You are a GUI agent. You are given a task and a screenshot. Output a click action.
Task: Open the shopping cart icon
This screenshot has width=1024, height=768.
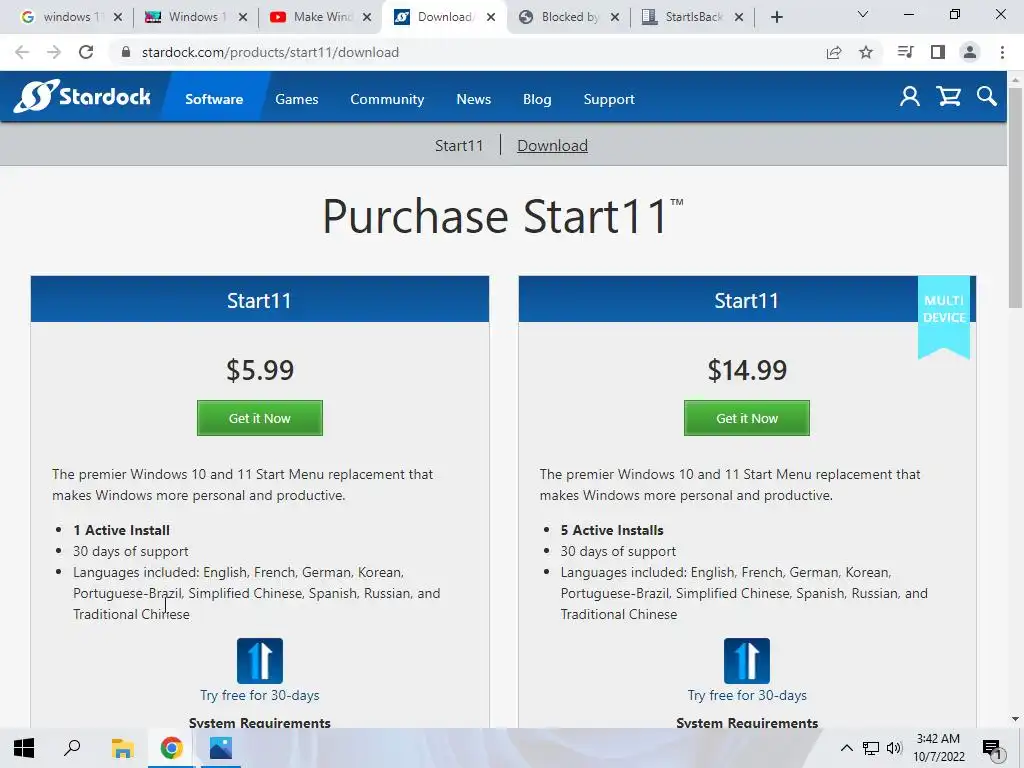pos(948,97)
